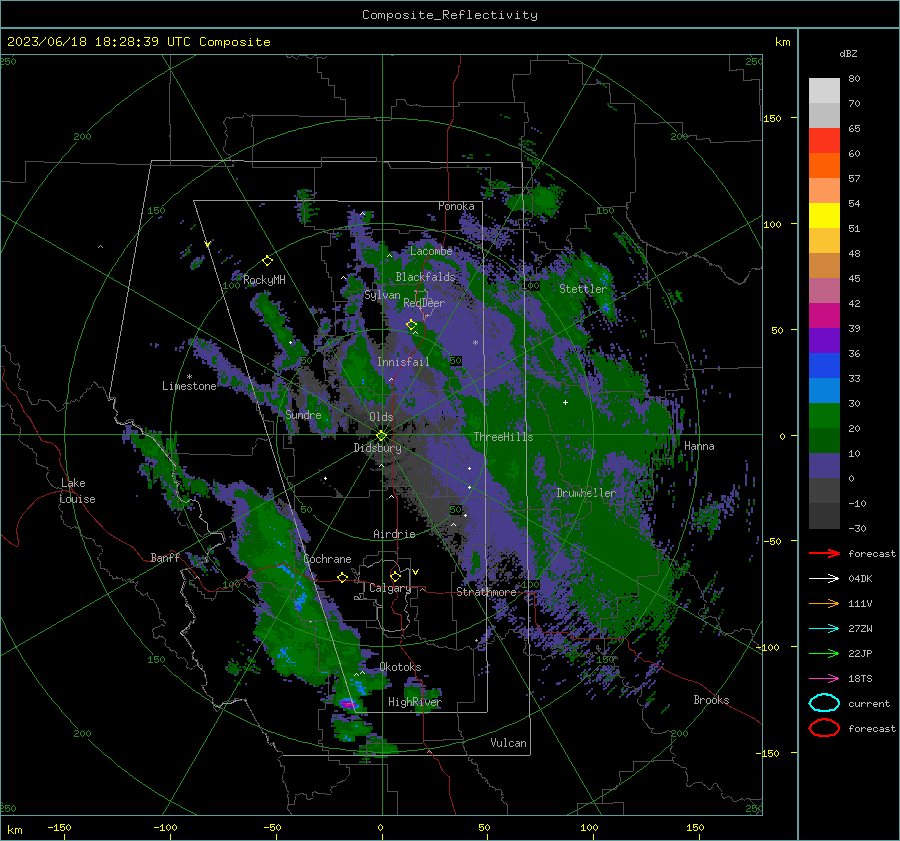Image resolution: width=900 pixels, height=841 pixels.
Task: Click the red forecast arrow in legend
Action: pyautogui.click(x=824, y=553)
